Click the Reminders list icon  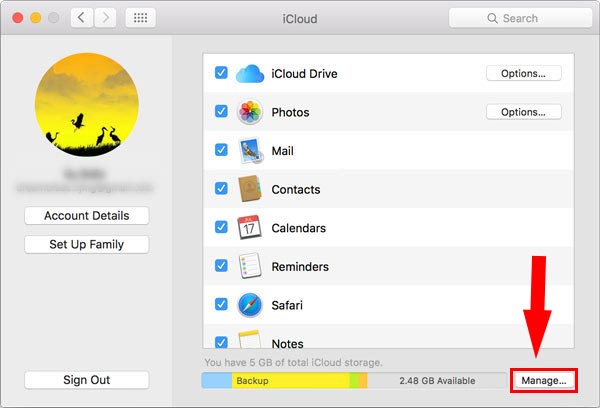(x=249, y=266)
